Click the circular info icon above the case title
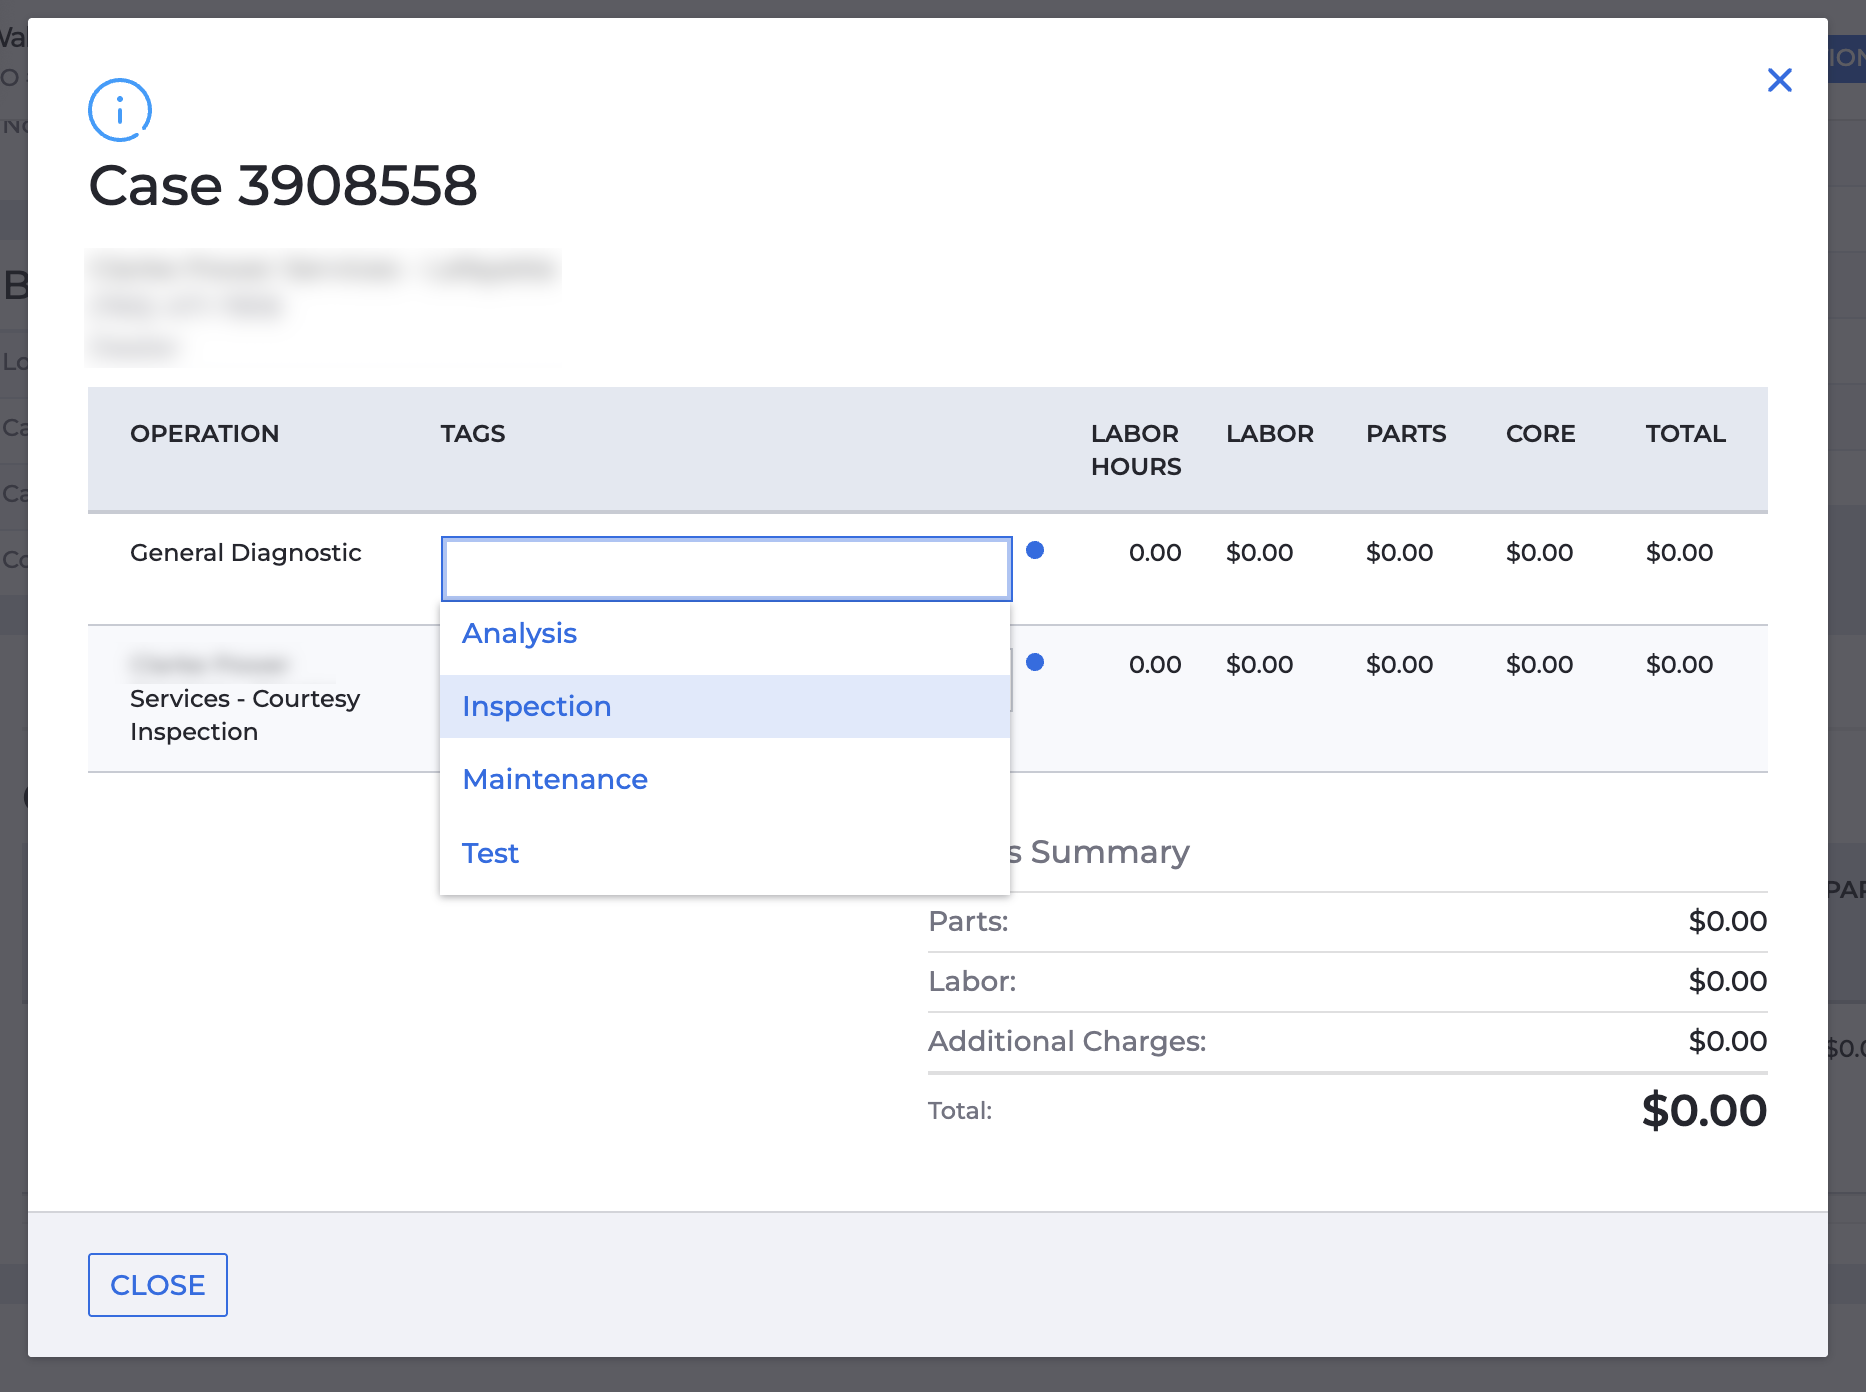Image resolution: width=1866 pixels, height=1392 pixels. coord(119,110)
